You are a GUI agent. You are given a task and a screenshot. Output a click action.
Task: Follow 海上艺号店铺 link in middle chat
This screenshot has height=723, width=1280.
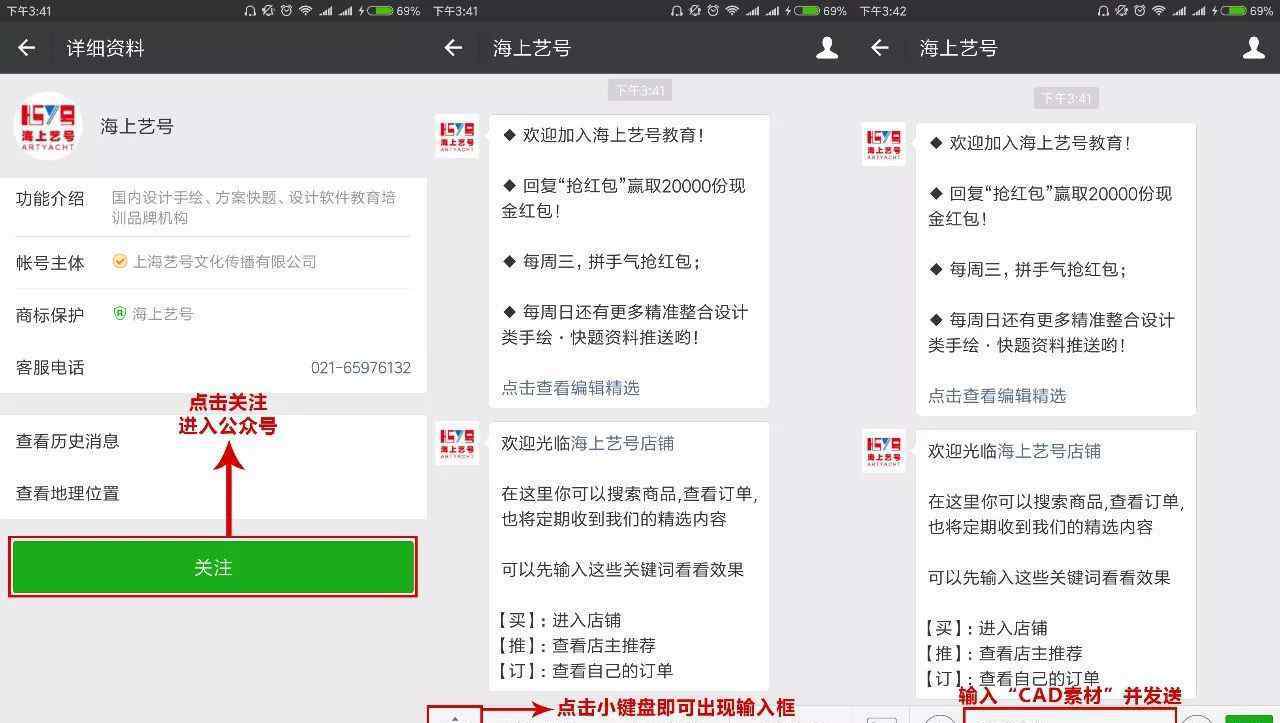pyautogui.click(x=622, y=444)
